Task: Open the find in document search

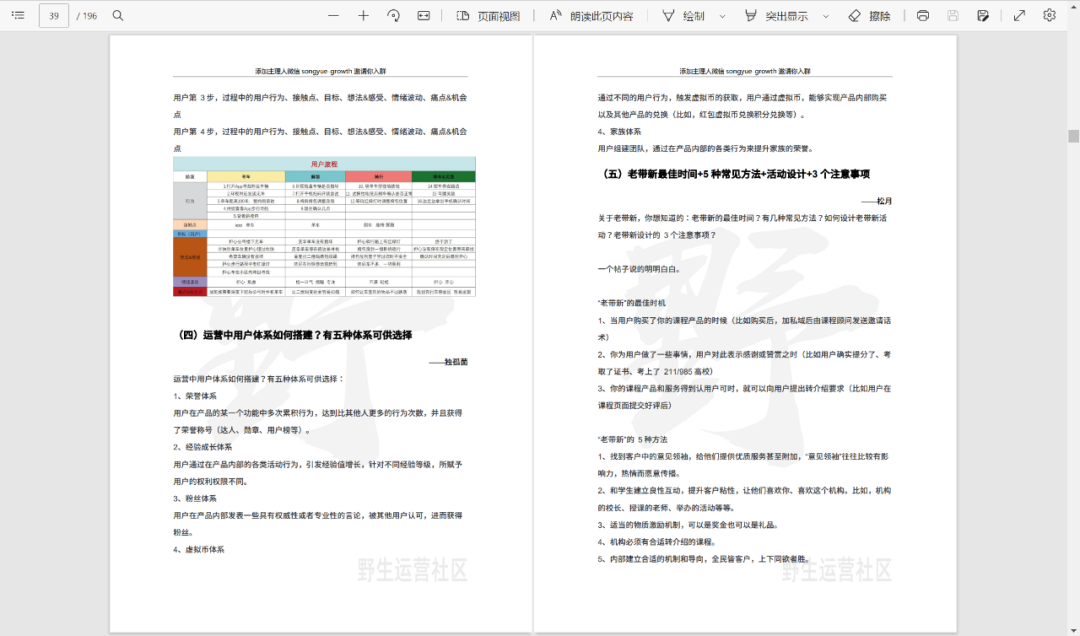Action: (118, 15)
